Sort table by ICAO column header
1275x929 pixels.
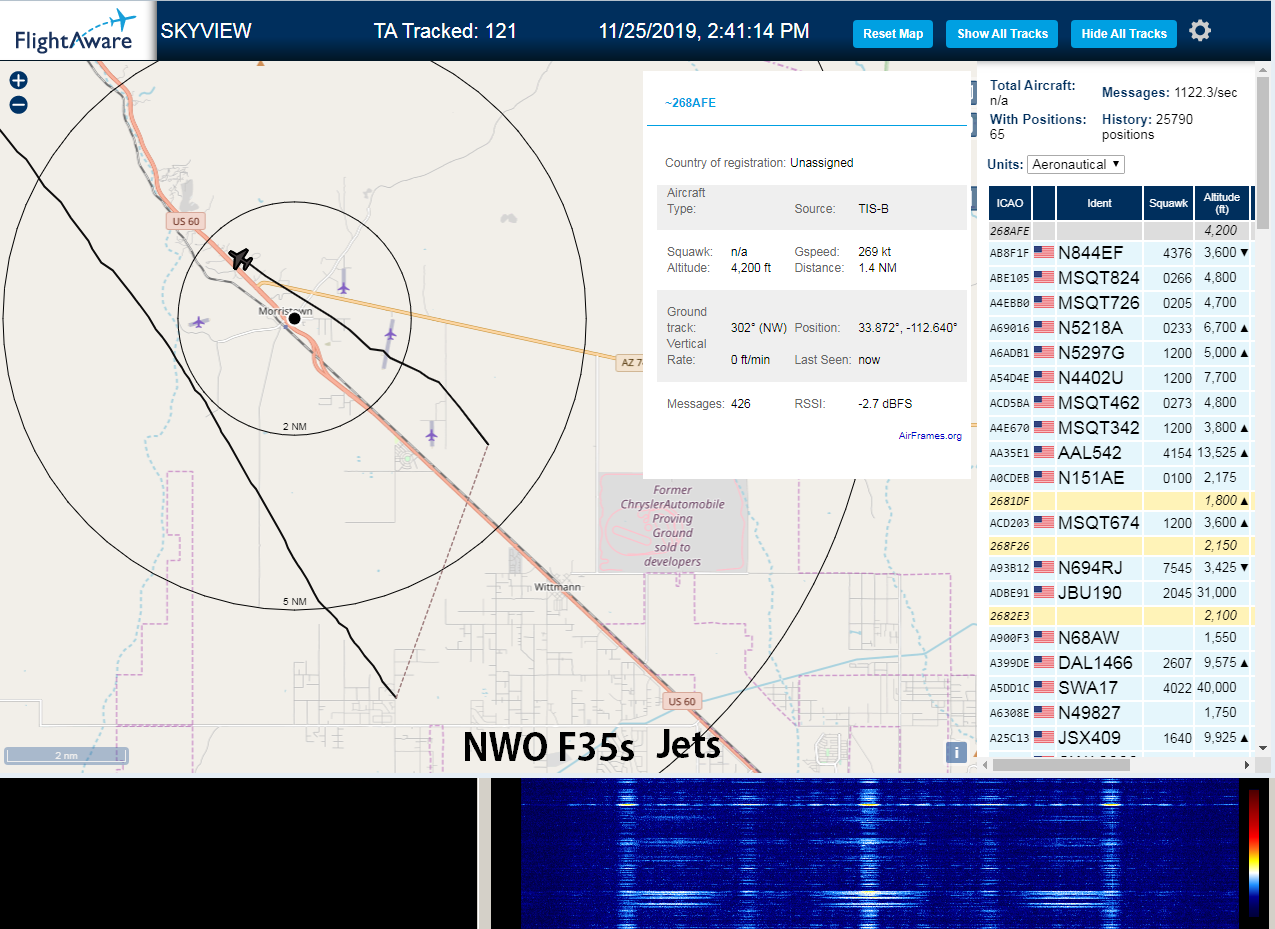pos(1010,203)
